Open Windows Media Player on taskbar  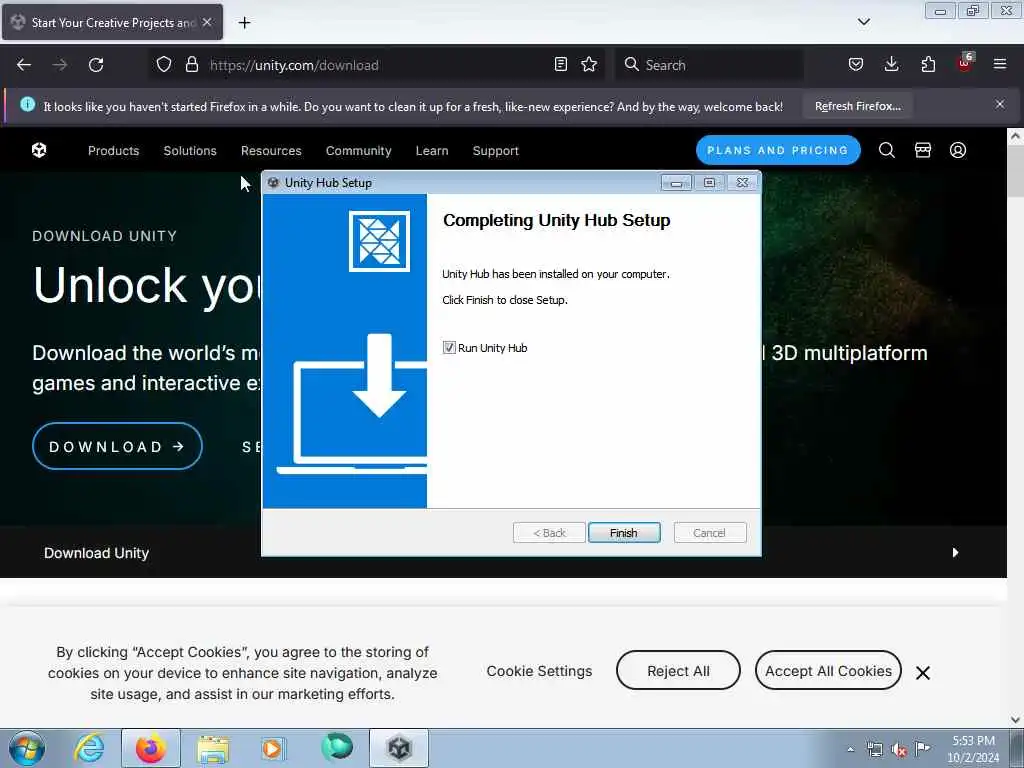pos(272,748)
